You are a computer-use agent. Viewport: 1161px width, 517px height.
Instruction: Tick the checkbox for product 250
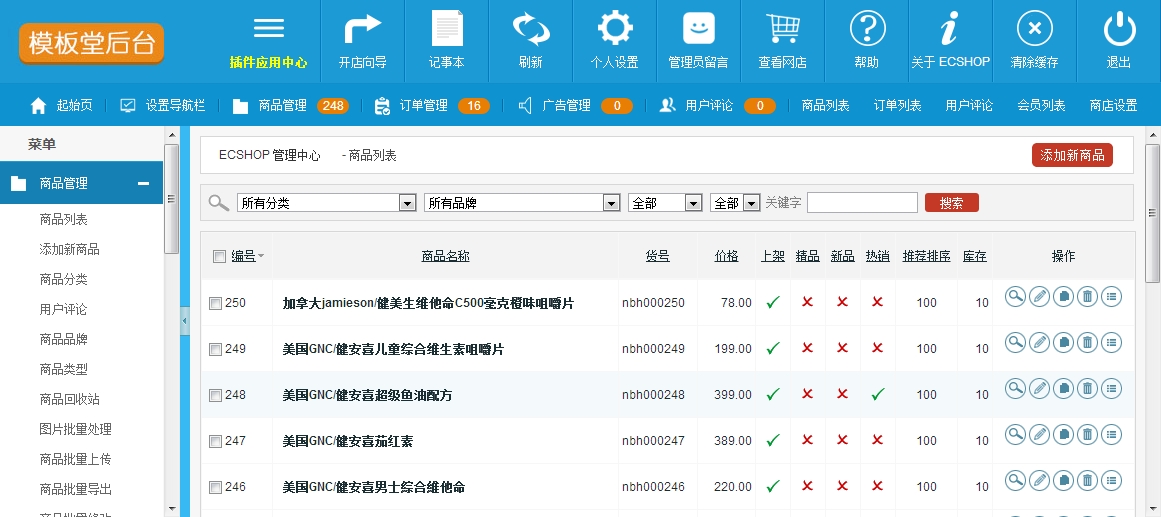point(216,303)
